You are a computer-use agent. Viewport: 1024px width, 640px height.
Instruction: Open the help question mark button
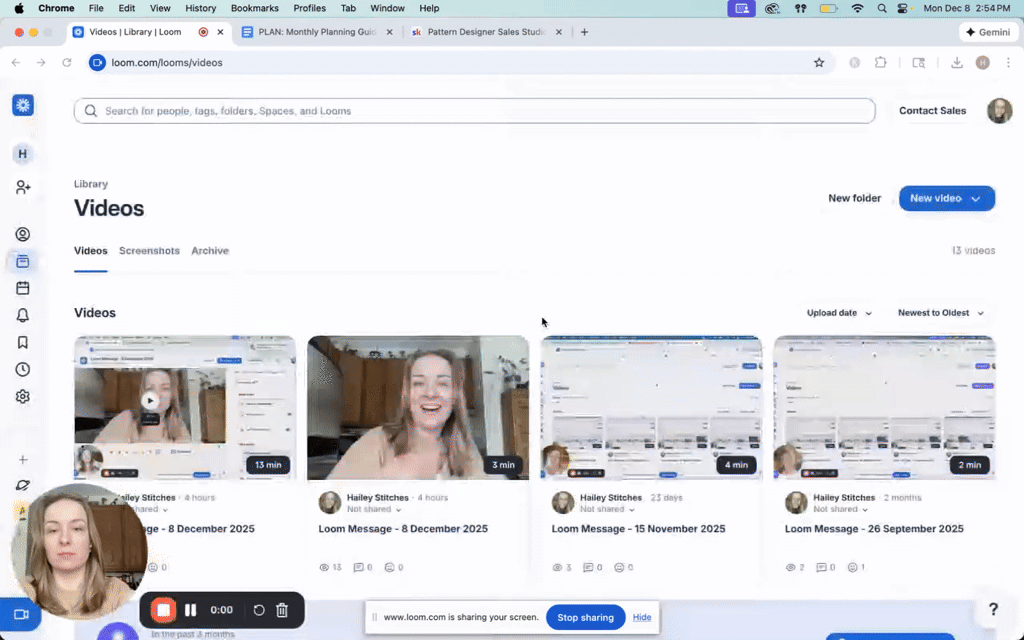point(993,609)
